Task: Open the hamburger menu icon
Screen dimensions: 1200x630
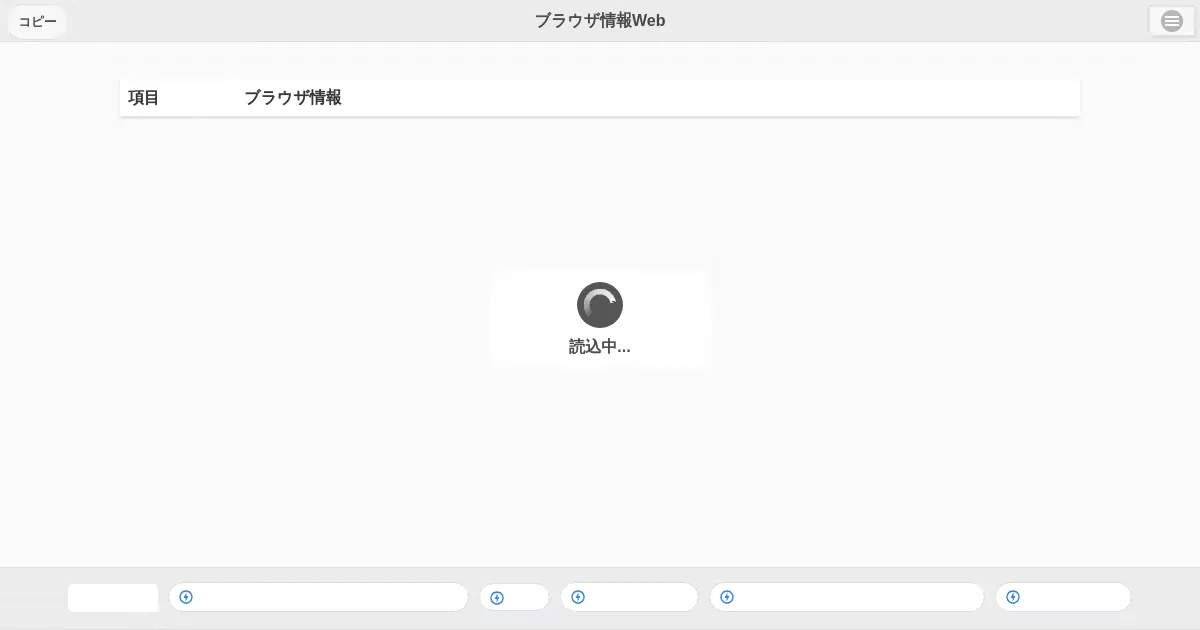Action: pyautogui.click(x=1171, y=21)
